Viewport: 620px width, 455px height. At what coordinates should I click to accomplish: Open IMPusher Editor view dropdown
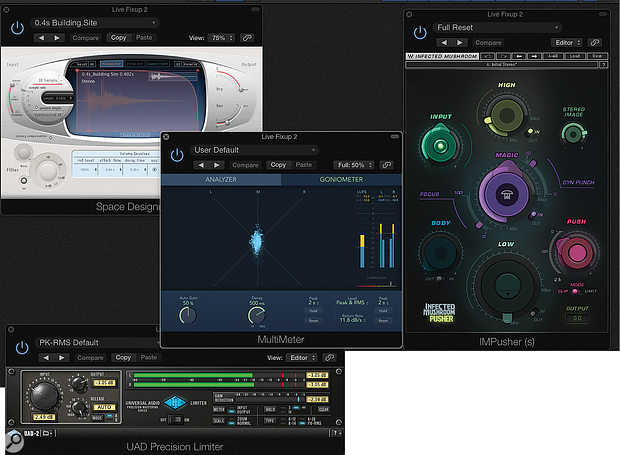click(567, 43)
